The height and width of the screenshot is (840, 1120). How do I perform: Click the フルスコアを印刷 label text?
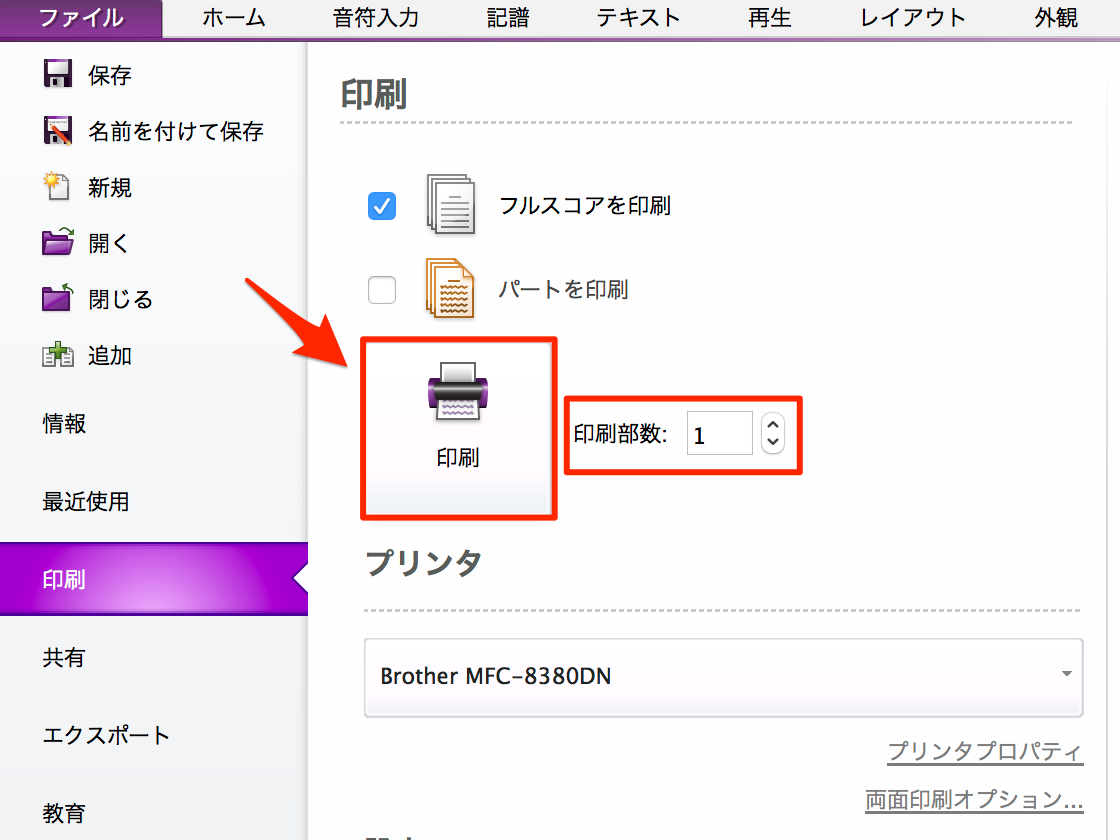click(x=584, y=205)
